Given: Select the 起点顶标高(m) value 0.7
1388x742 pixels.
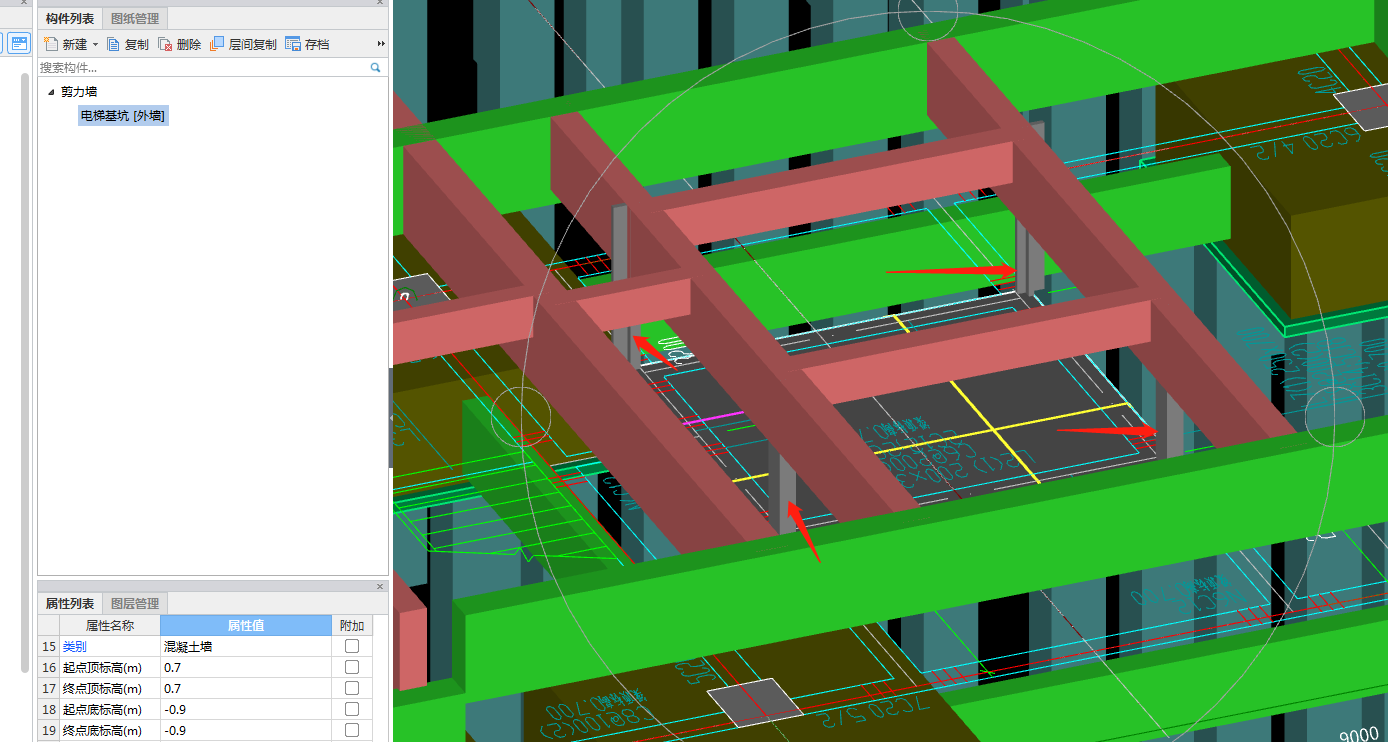Looking at the screenshot, I should tap(245, 668).
